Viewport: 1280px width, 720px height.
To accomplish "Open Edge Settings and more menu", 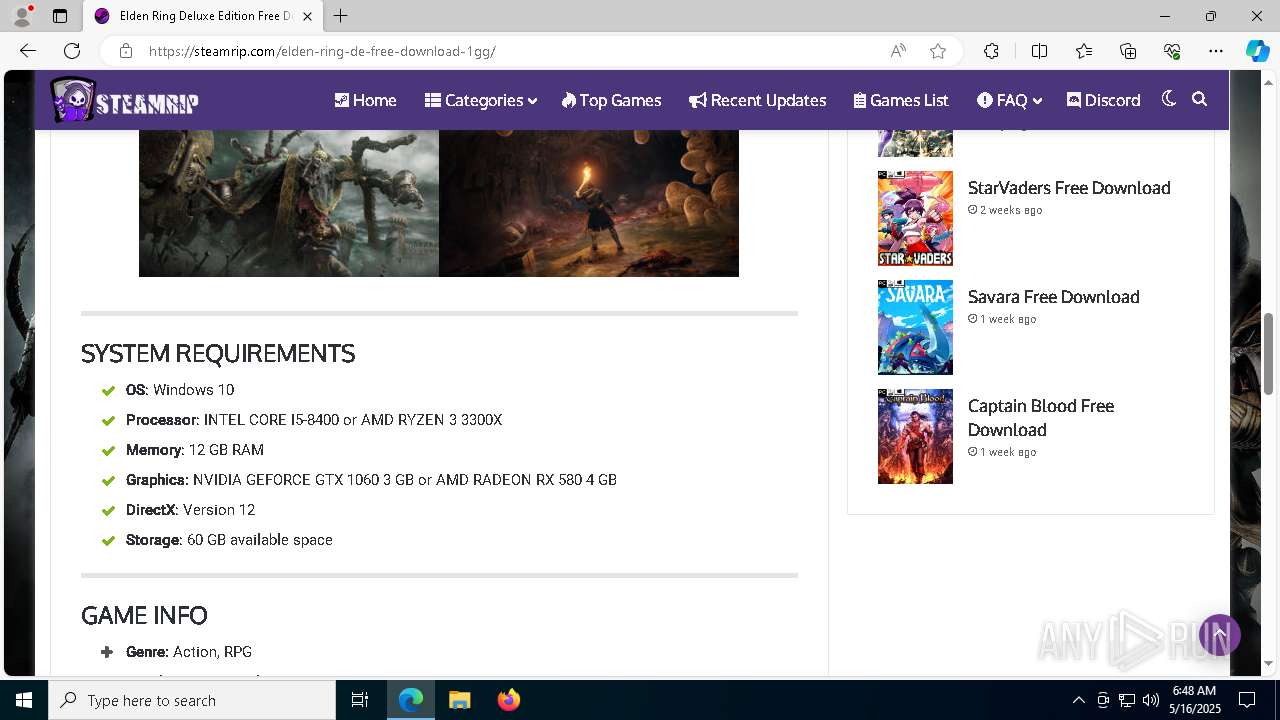I will tap(1216, 51).
